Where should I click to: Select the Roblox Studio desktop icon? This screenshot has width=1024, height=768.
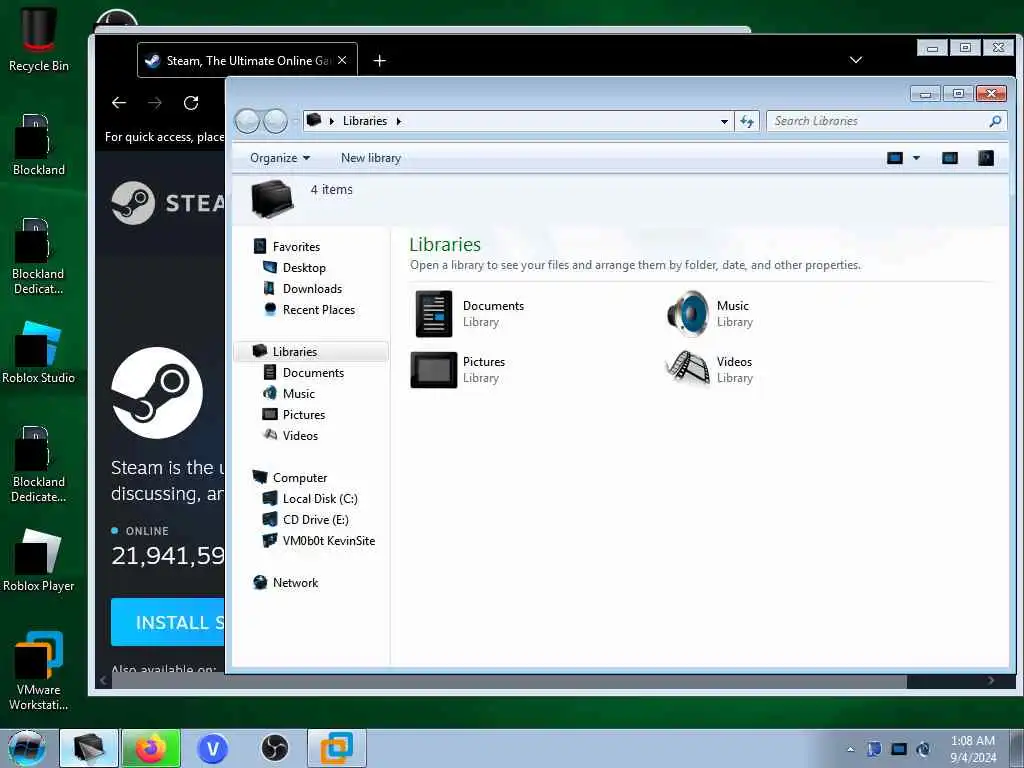coord(39,353)
